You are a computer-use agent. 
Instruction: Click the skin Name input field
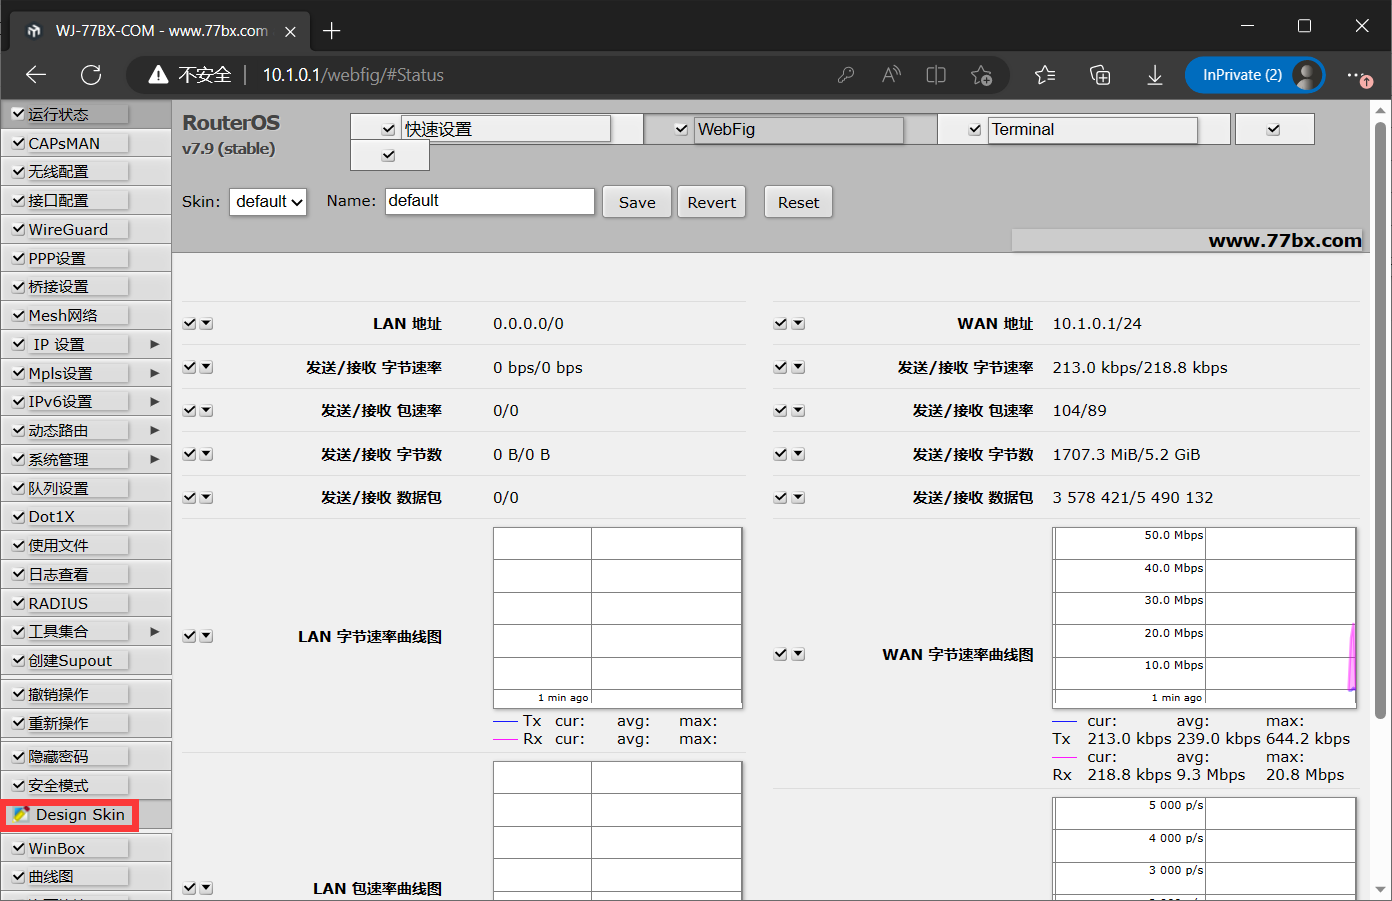point(489,201)
